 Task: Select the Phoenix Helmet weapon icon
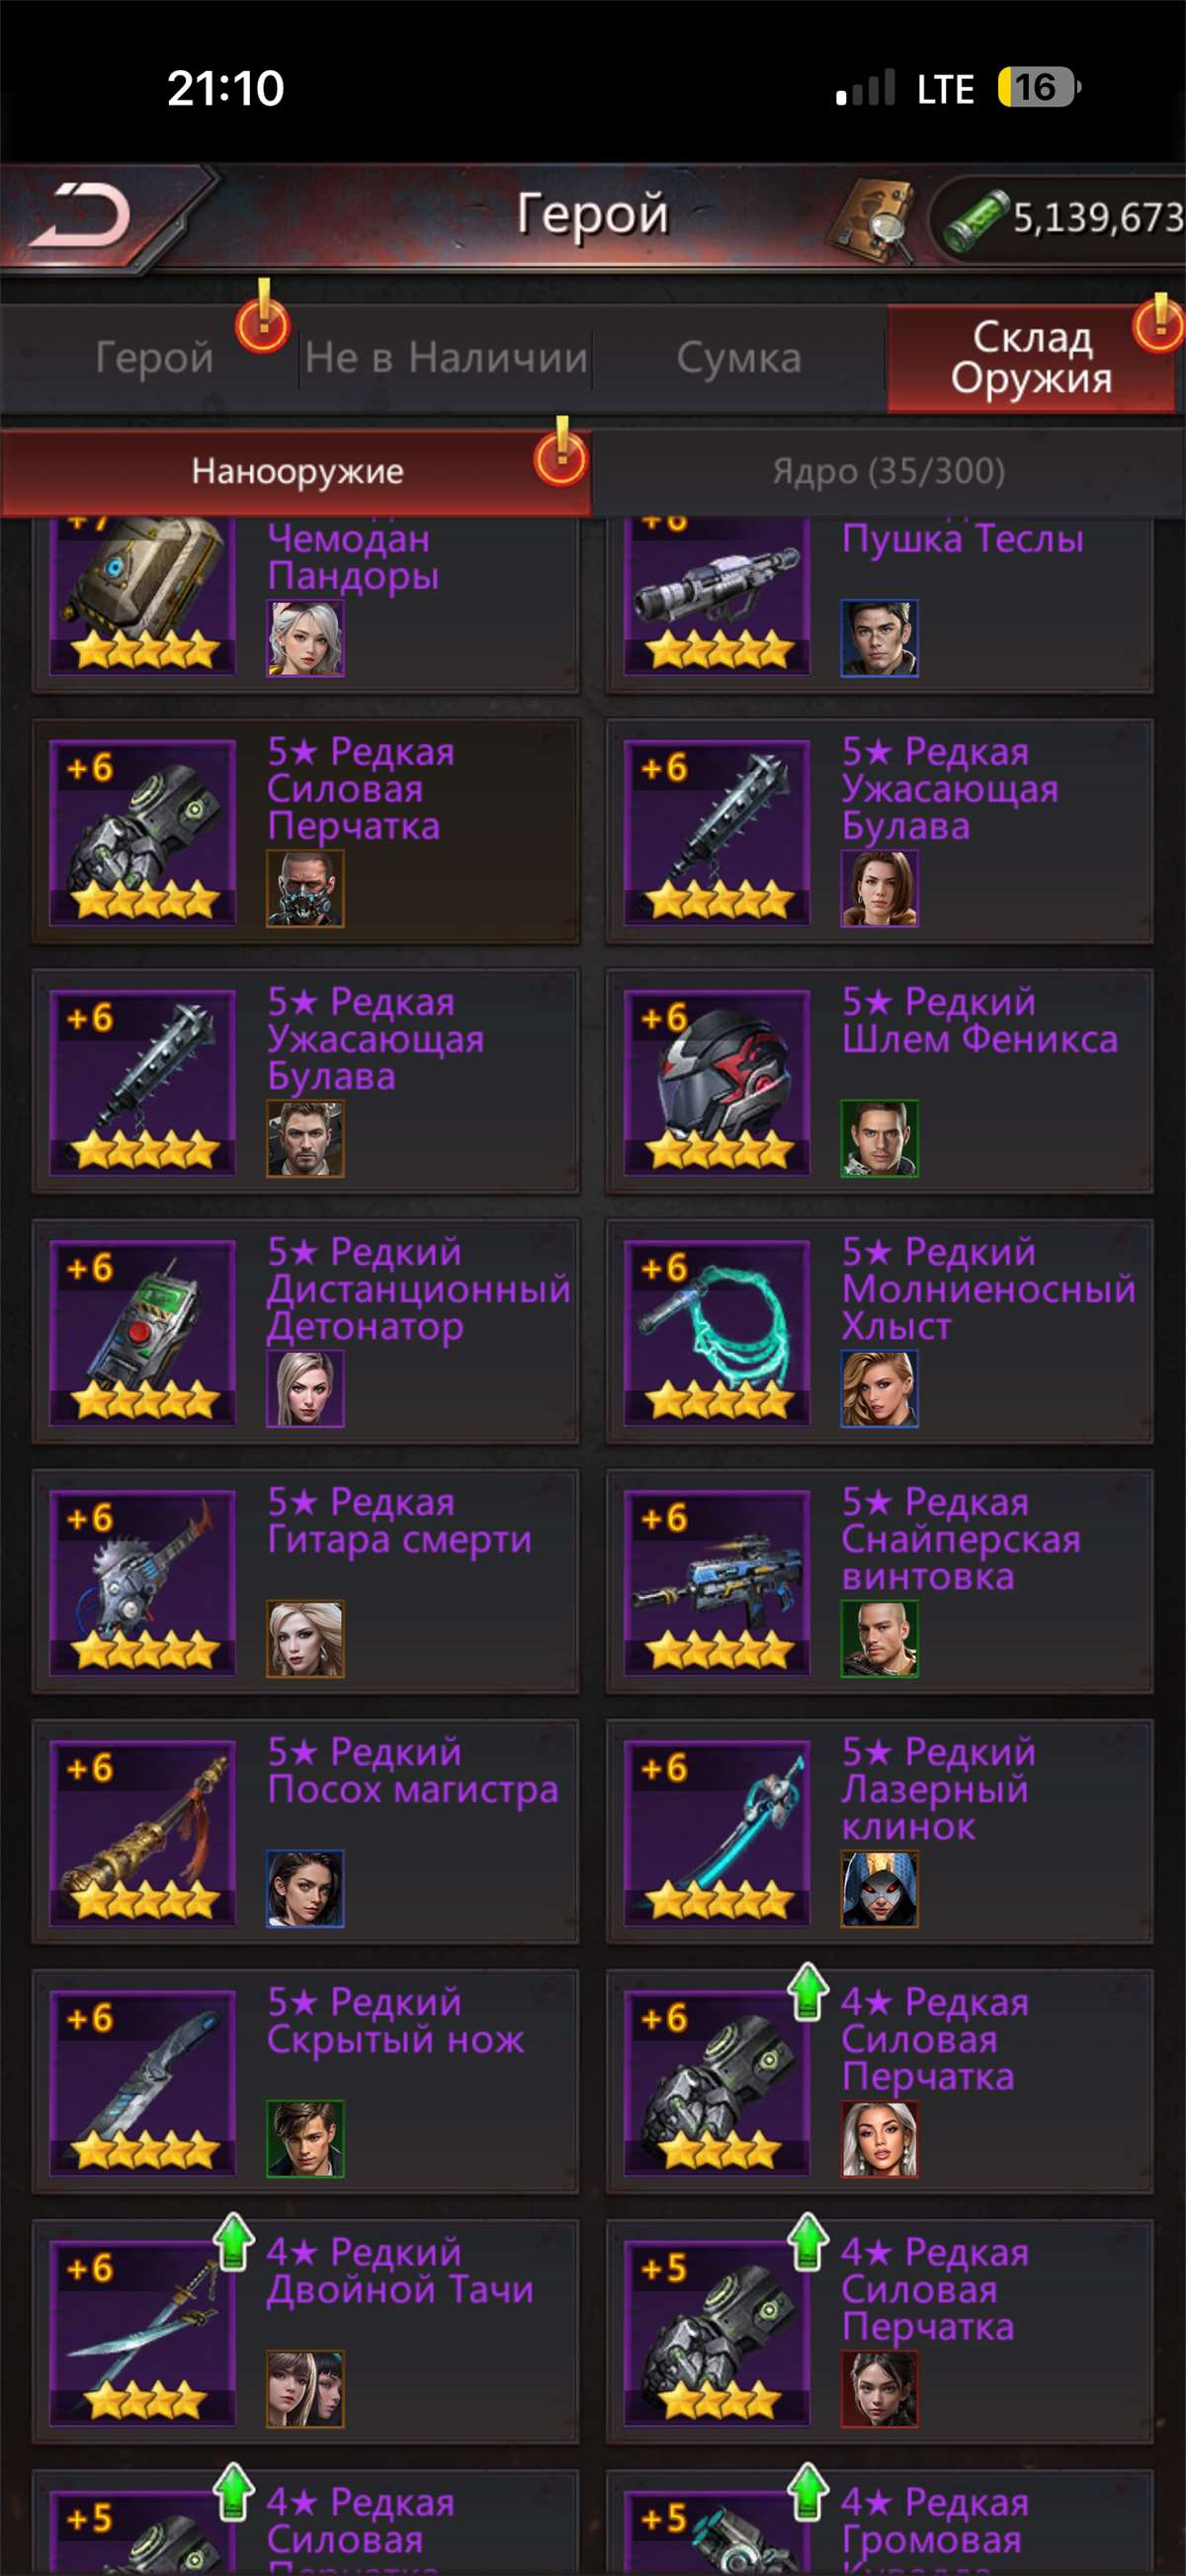pyautogui.click(x=716, y=1081)
